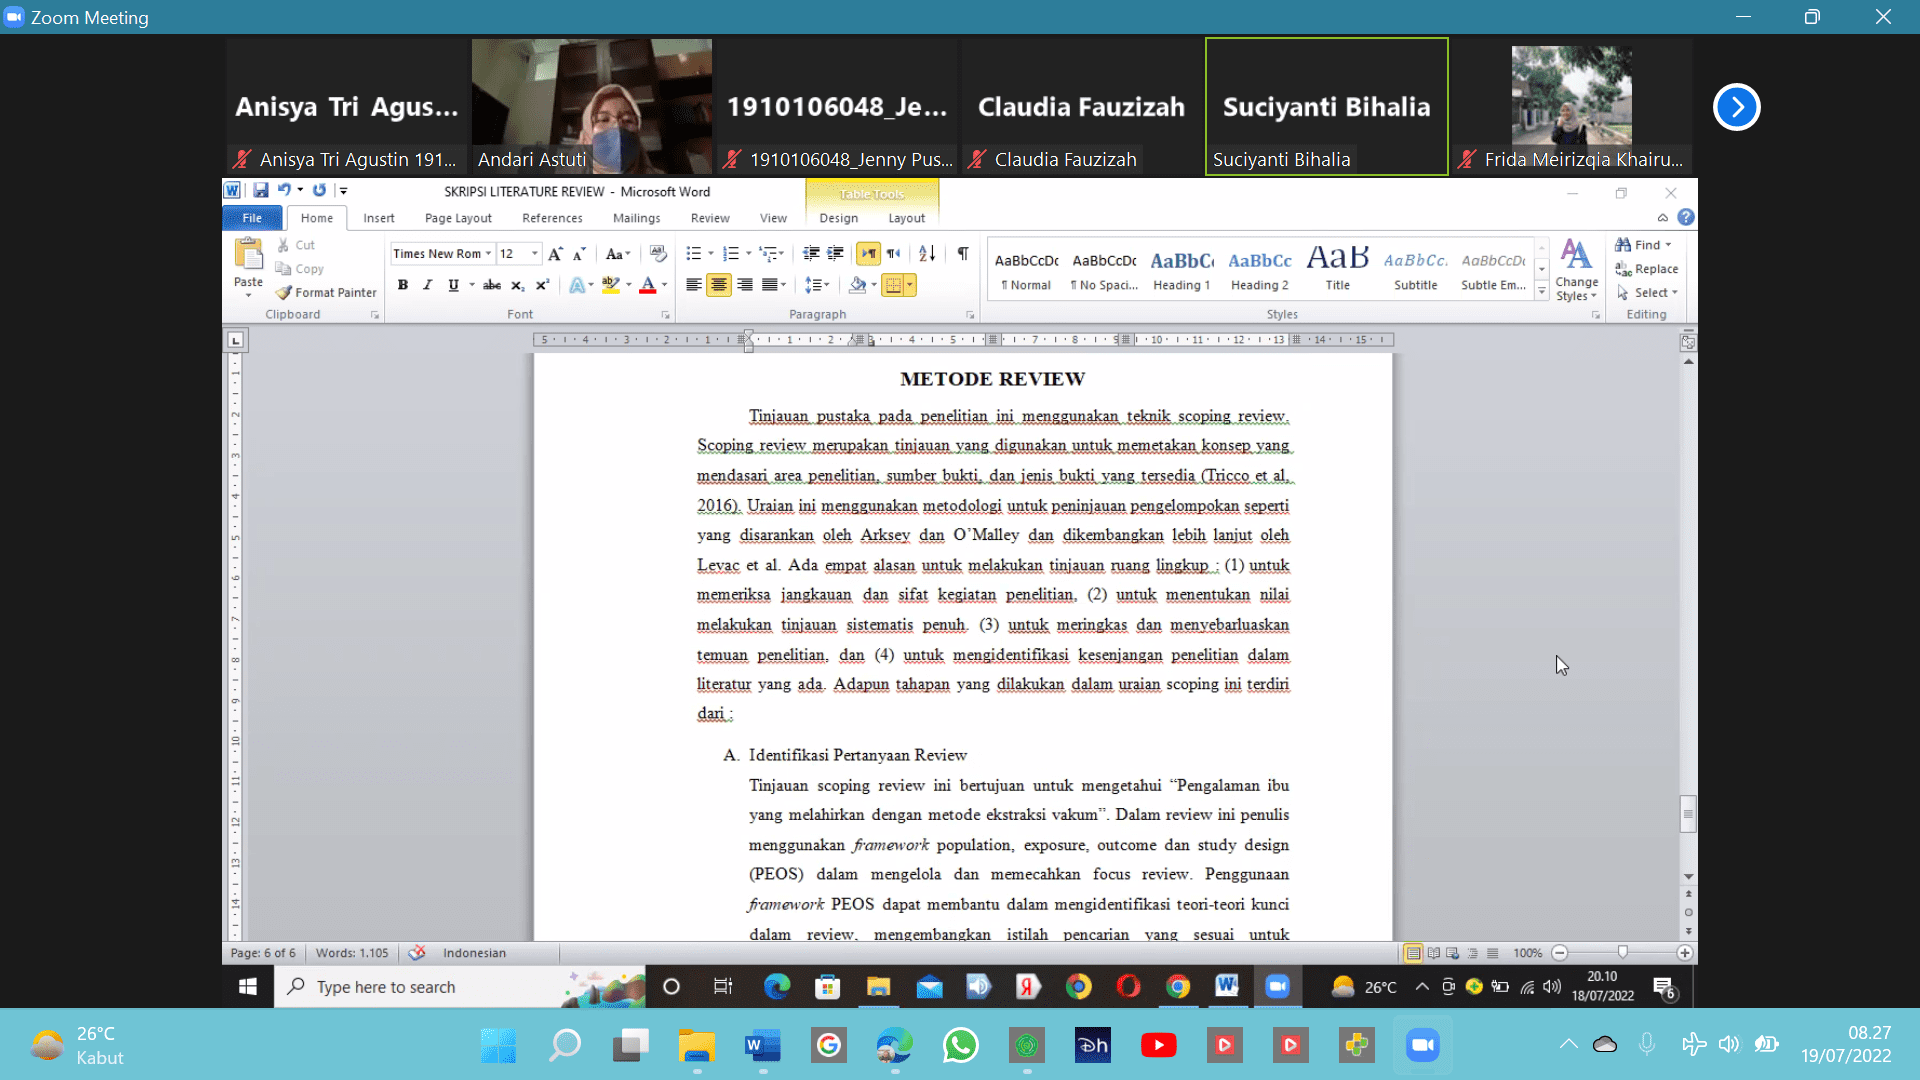Click the vertical scrollbar thumb in Word
1920x1080 pixels.
(x=1688, y=814)
